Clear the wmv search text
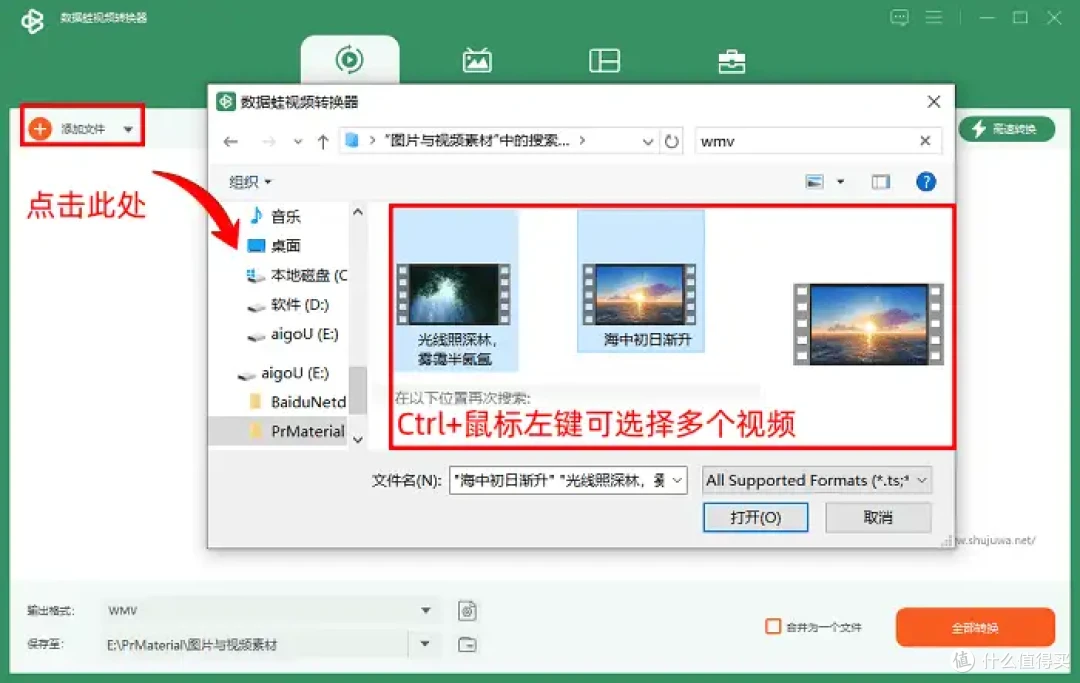The image size is (1080, 683). 925,140
